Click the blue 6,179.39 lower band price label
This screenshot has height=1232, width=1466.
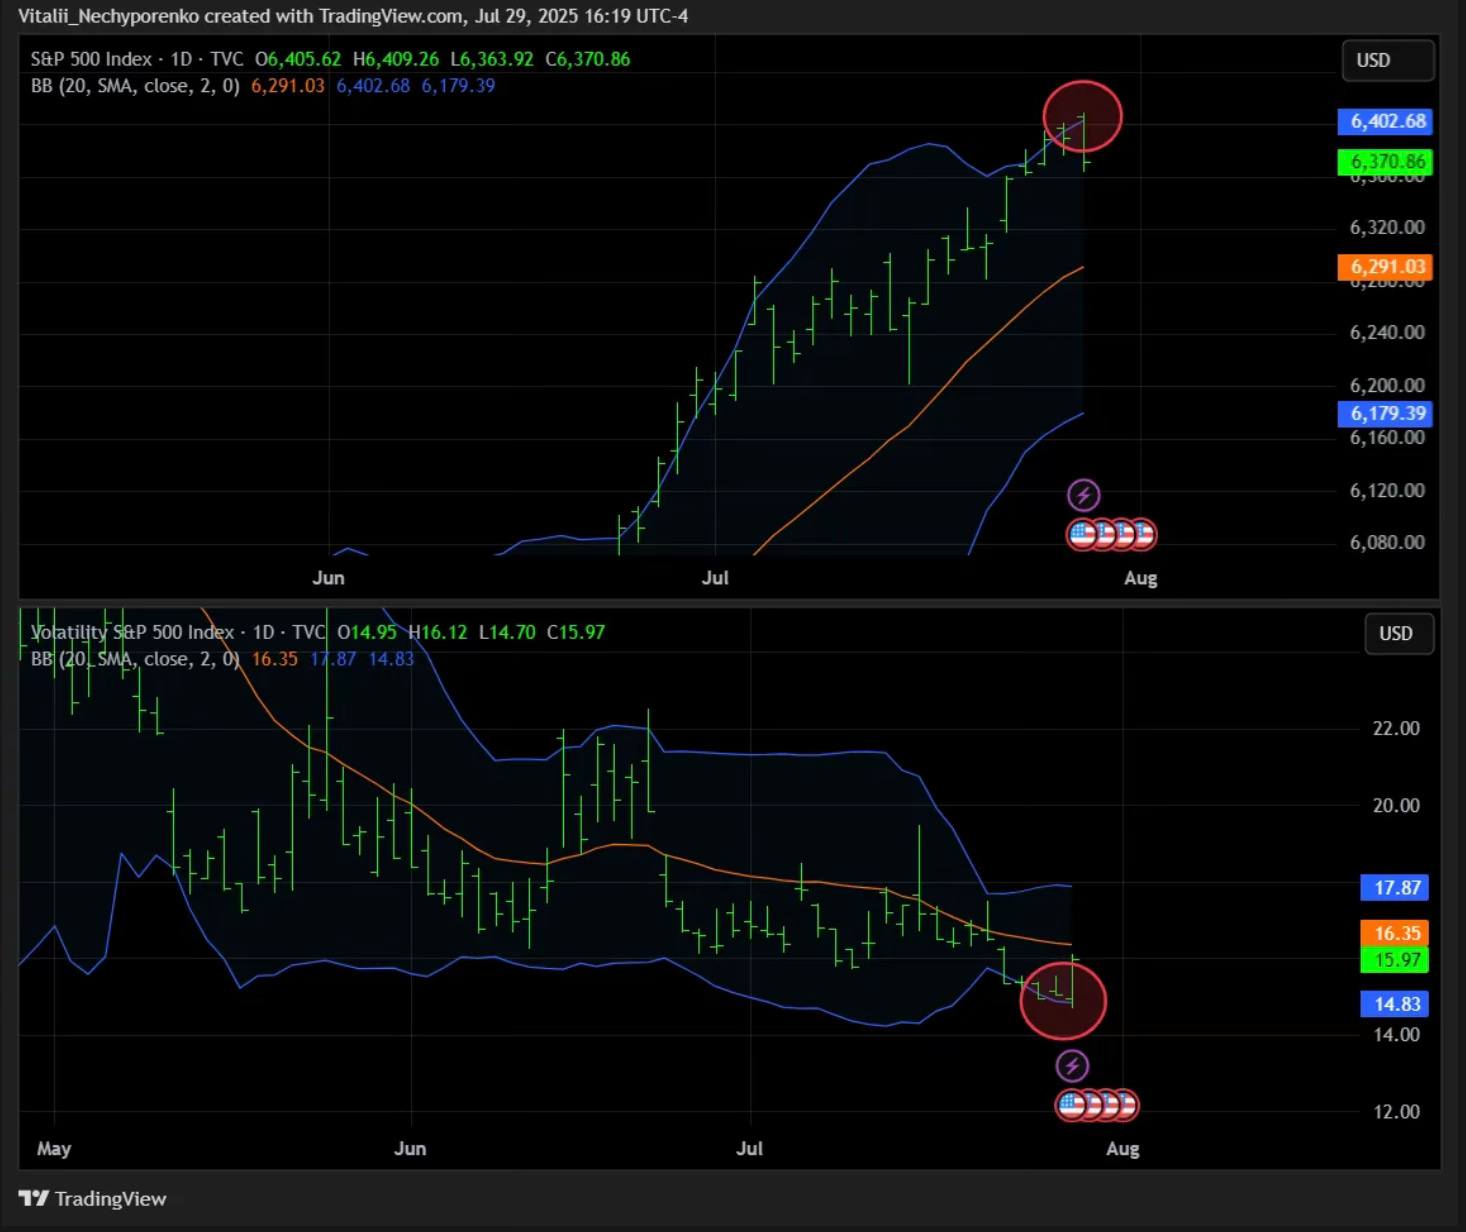tap(1386, 414)
